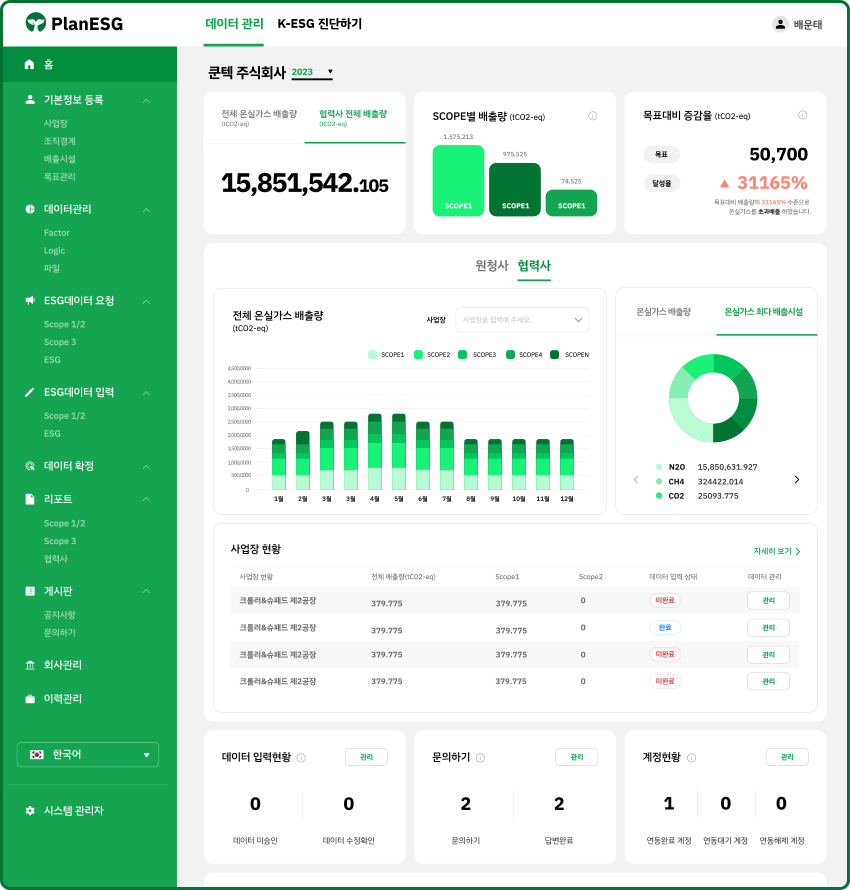Toggle to the 원청사 view
Viewport: 850px width, 890px height.
[x=491, y=265]
